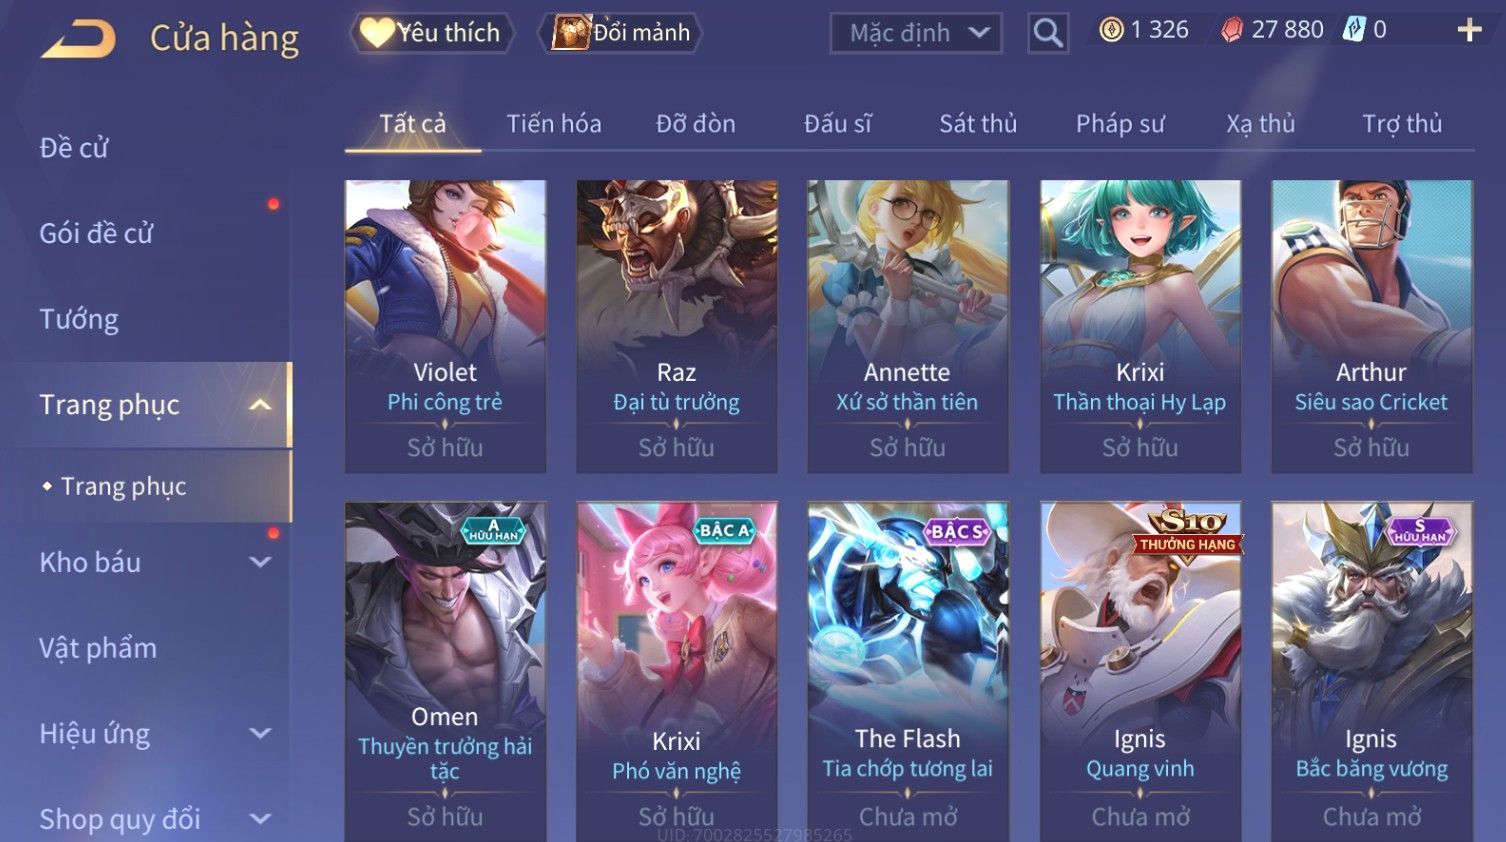
Task: Open Yêu thích favorites heart button
Action: point(432,33)
